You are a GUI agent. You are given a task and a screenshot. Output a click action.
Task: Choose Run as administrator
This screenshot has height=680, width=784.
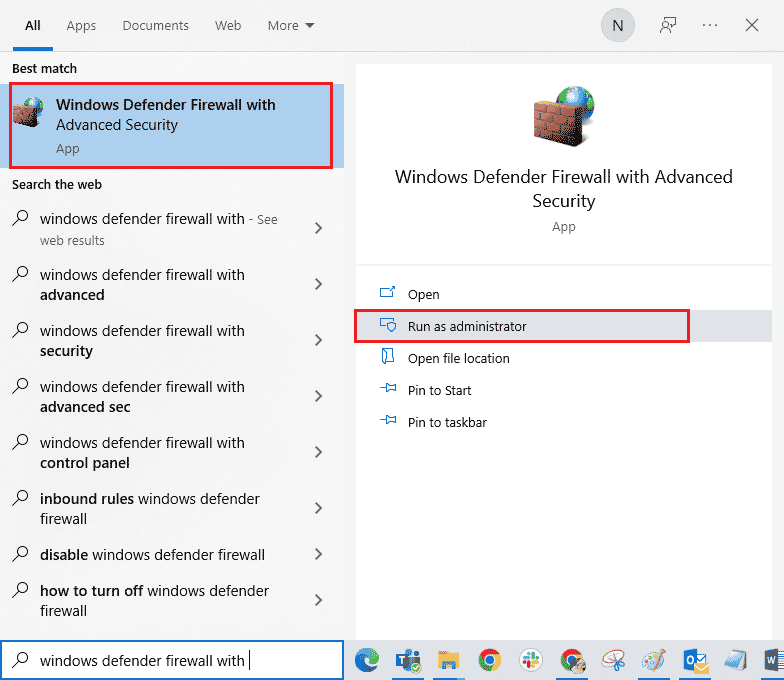[564, 326]
